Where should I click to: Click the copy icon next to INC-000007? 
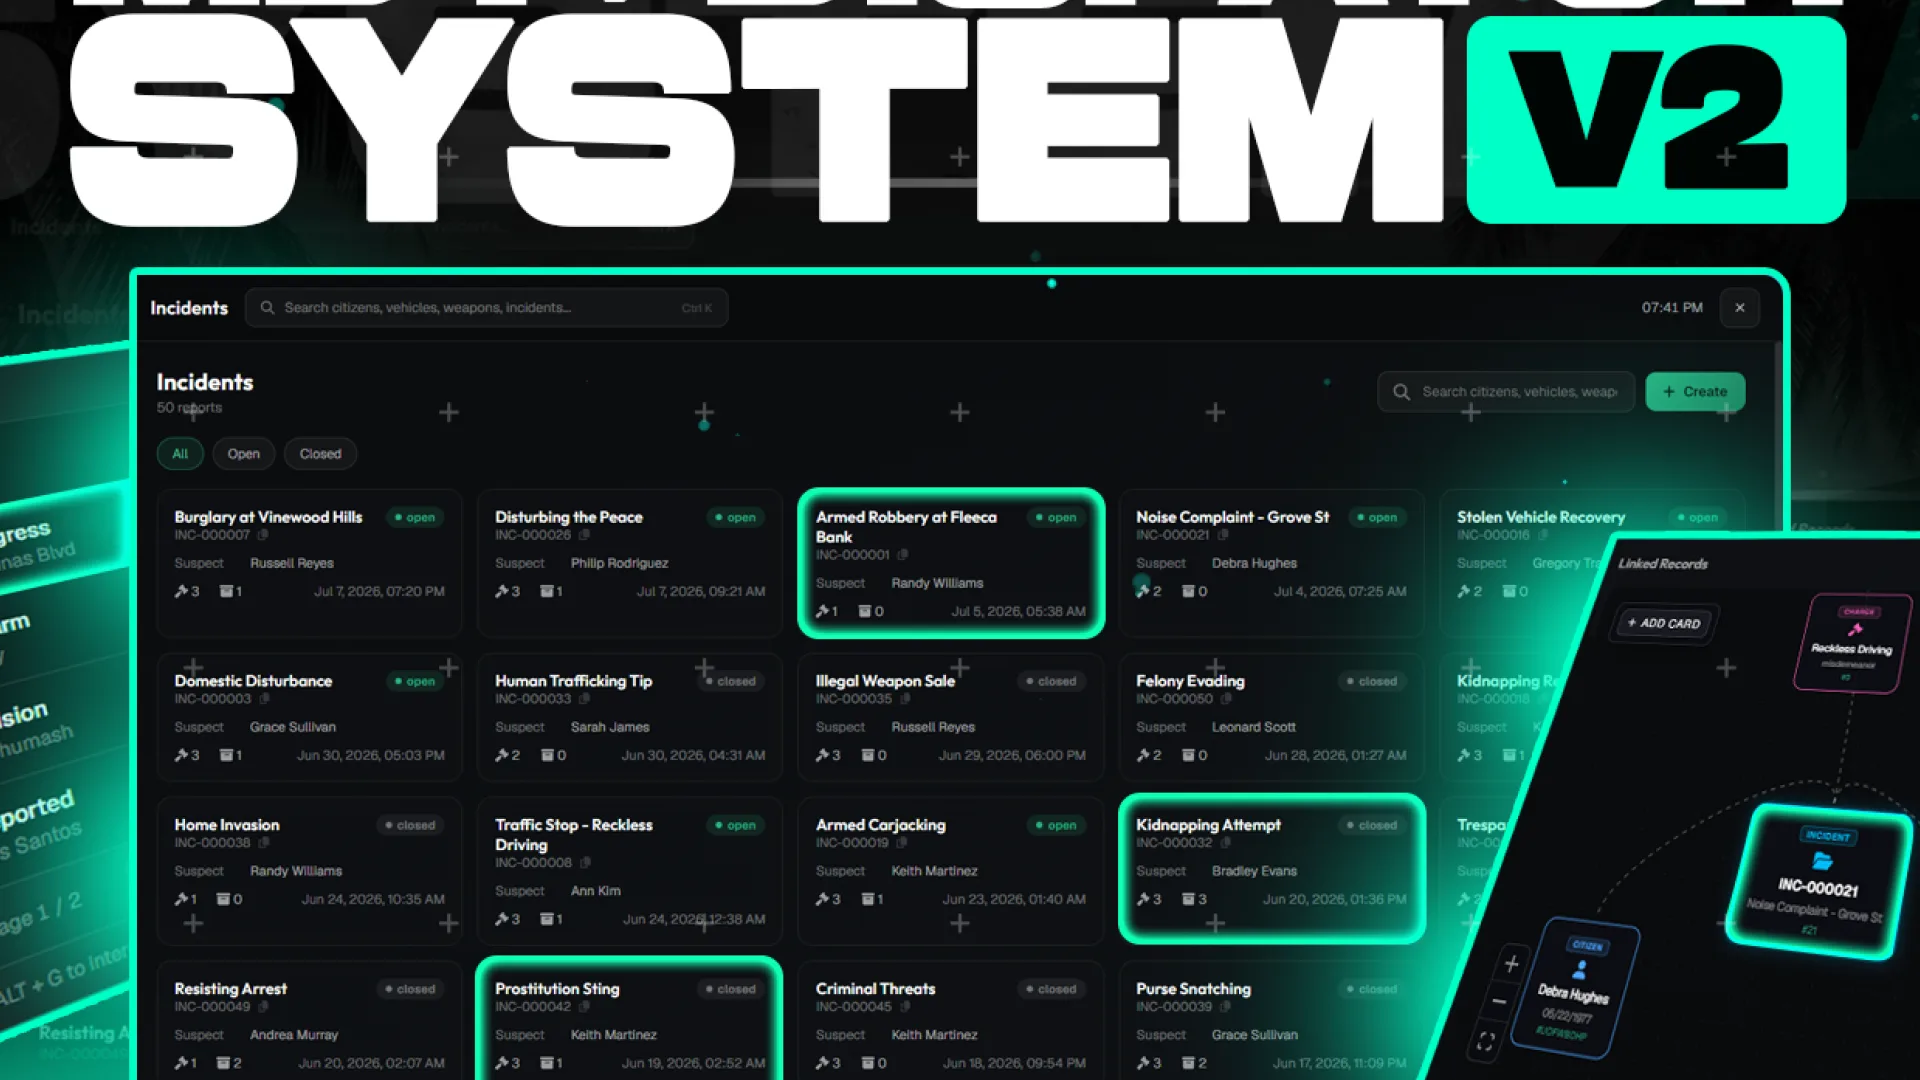[263, 535]
